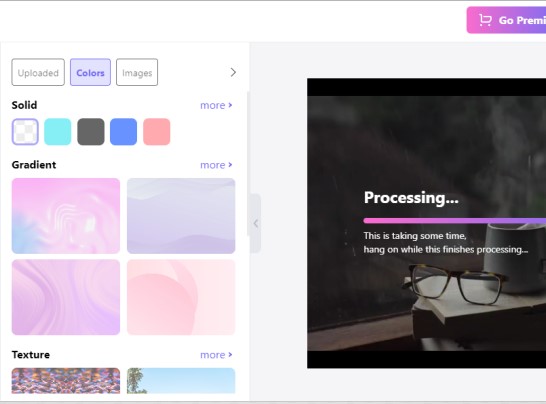The width and height of the screenshot is (546, 404).
Task: Select the transparent checkerboard background swatch
Action: pos(25,132)
